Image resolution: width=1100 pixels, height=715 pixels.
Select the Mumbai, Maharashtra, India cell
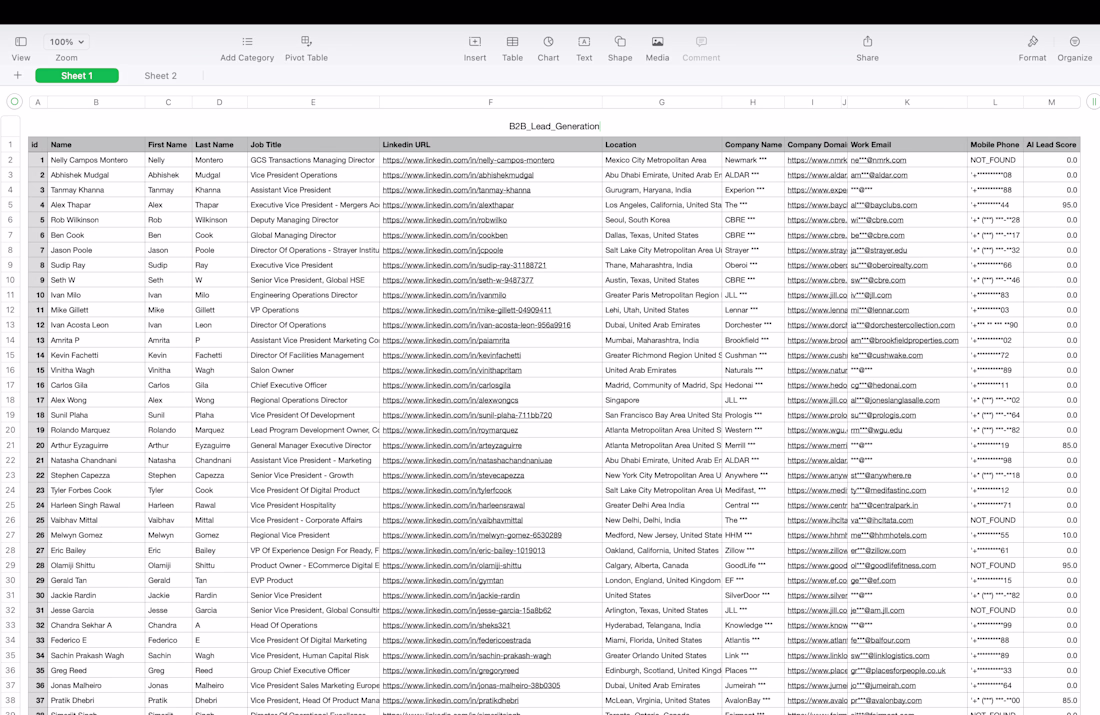click(662, 340)
